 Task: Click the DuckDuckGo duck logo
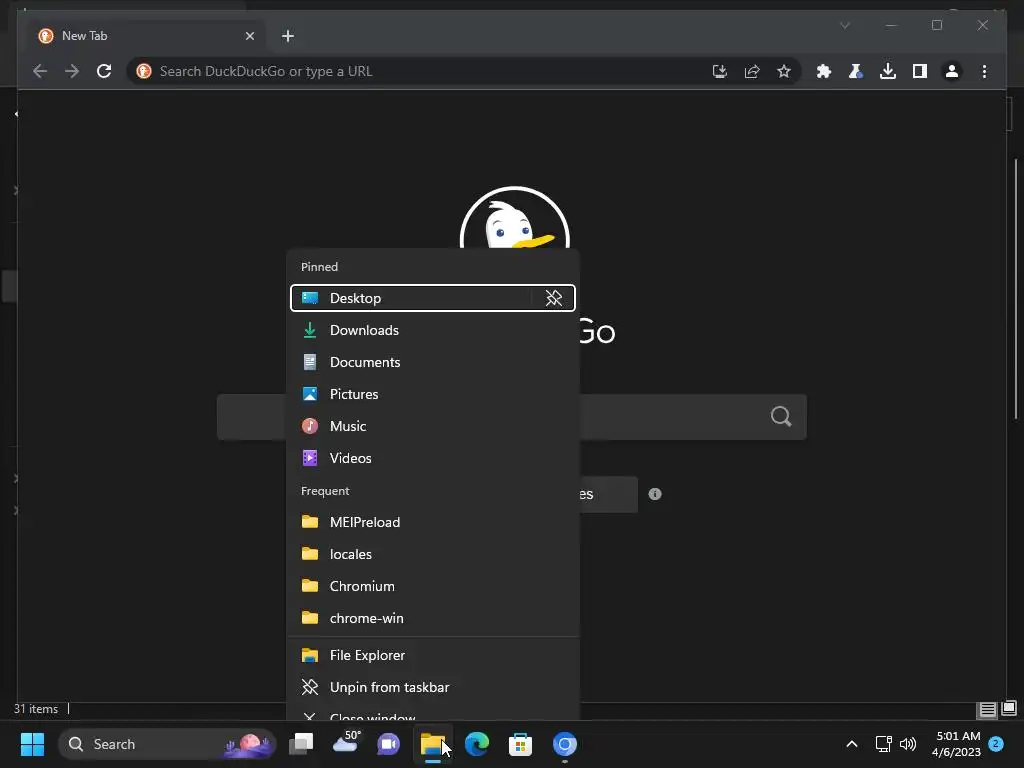(515, 218)
